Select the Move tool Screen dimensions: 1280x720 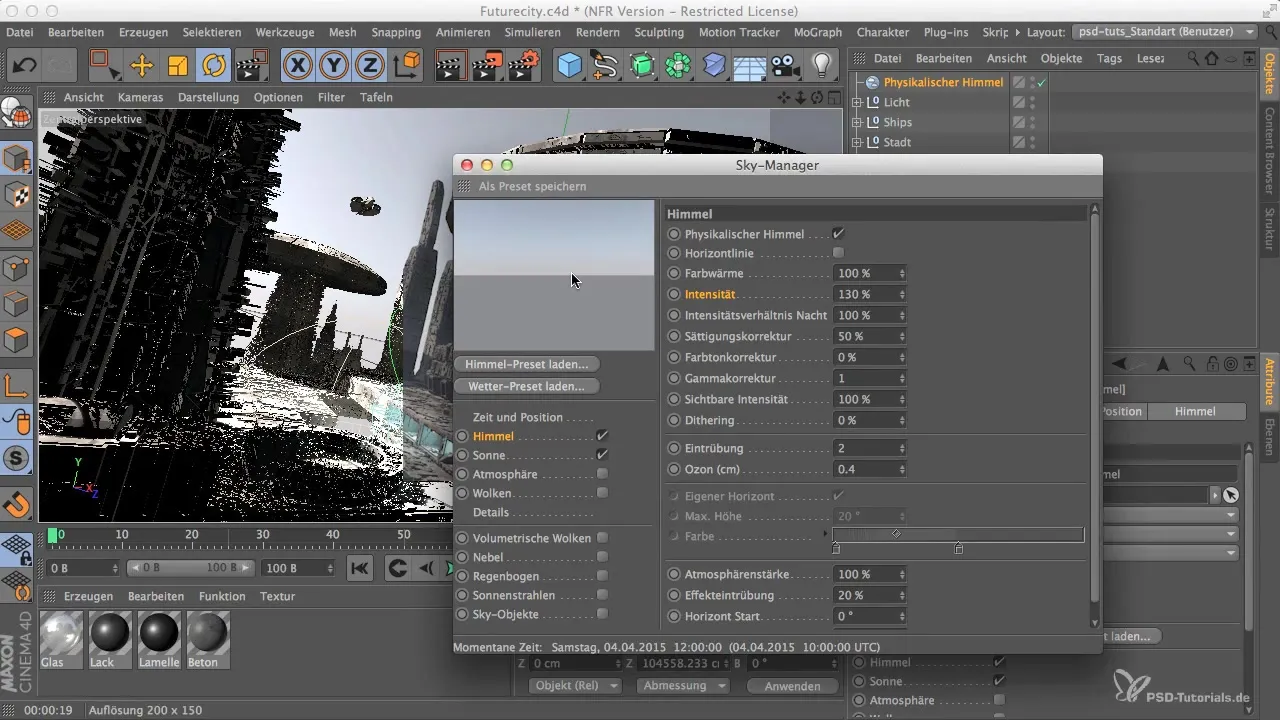click(142, 66)
